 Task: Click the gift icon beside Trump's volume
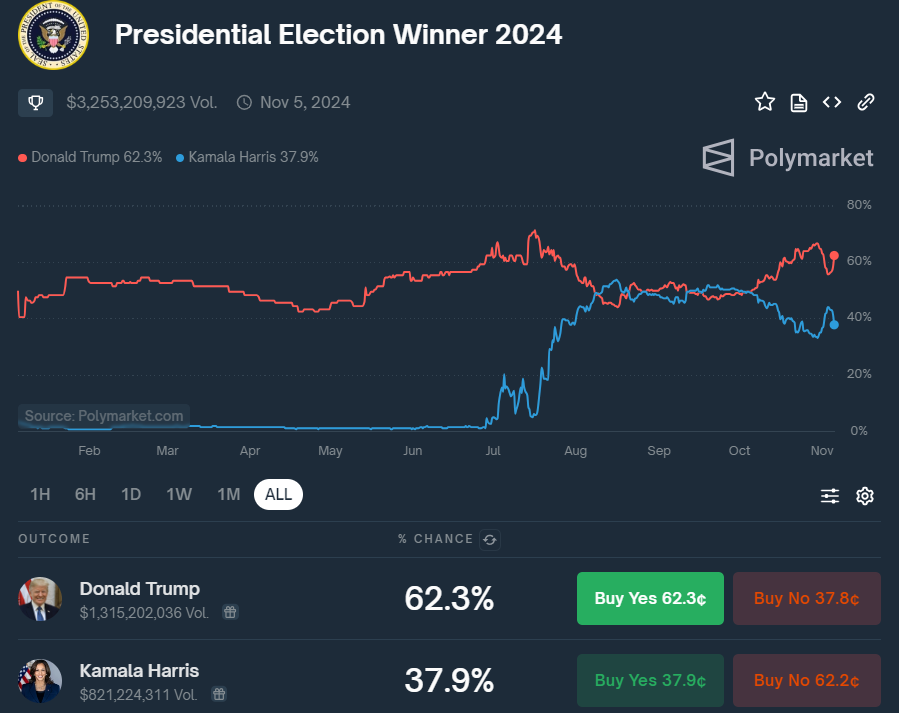pyautogui.click(x=229, y=611)
